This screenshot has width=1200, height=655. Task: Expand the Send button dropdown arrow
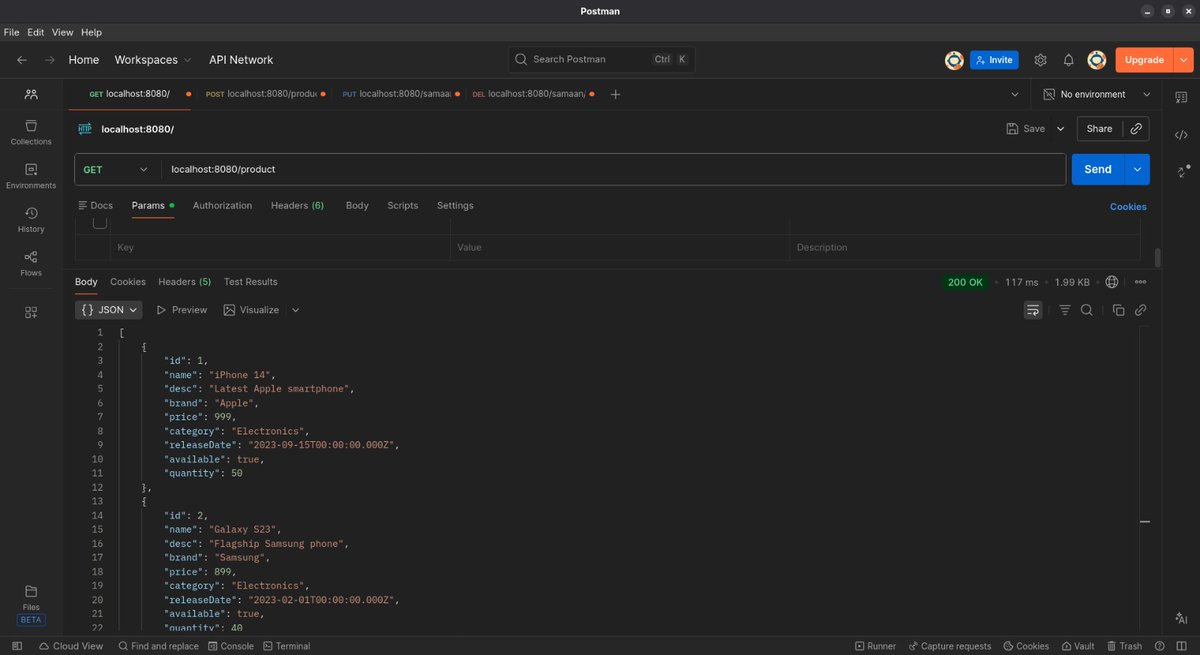pyautogui.click(x=1137, y=169)
